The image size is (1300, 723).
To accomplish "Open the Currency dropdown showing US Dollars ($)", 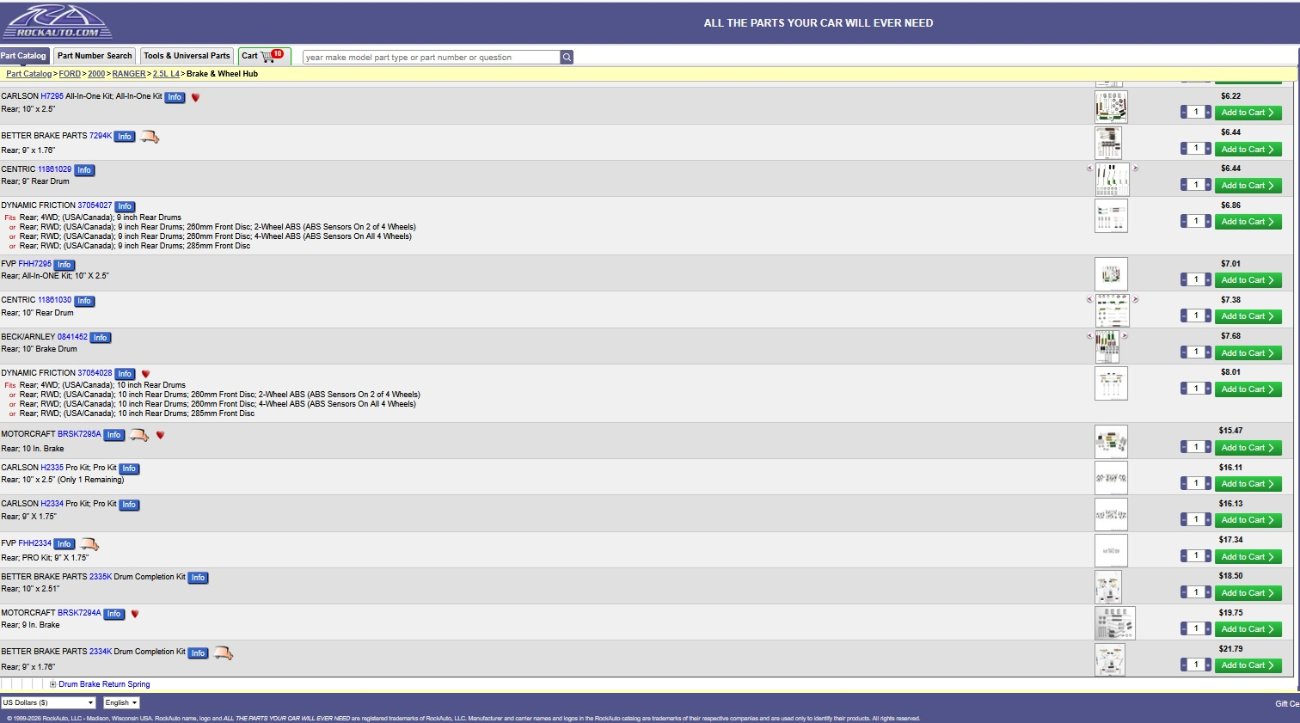I will tap(48, 703).
